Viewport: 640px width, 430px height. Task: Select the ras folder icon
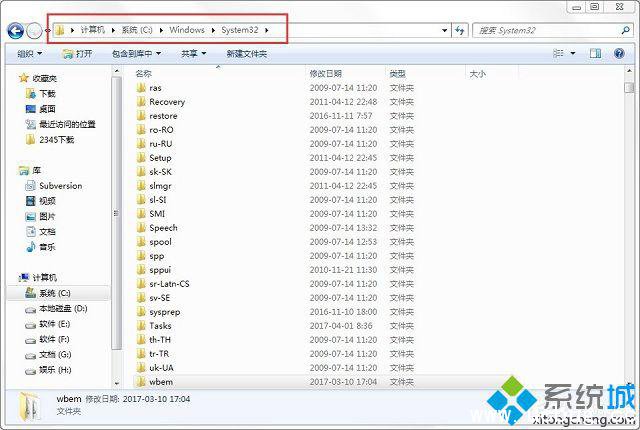coord(141,88)
